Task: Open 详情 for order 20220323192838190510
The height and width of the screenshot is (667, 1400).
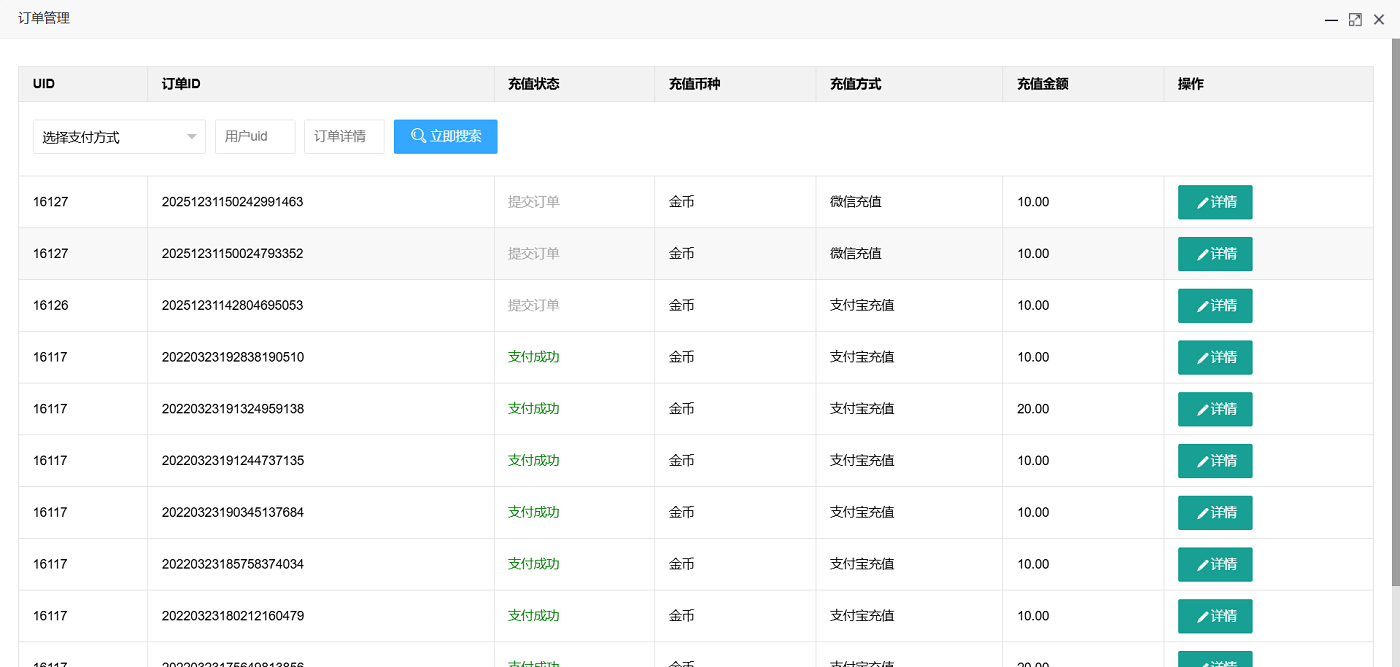Action: click(1215, 357)
